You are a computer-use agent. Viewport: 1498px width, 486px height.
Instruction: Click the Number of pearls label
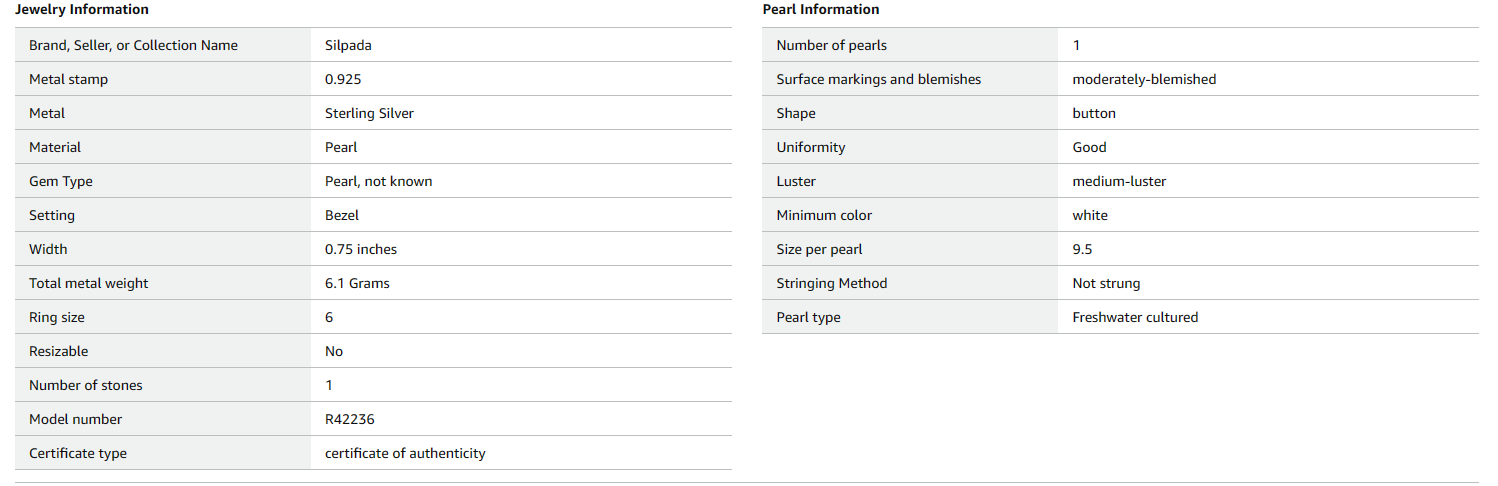pos(832,45)
